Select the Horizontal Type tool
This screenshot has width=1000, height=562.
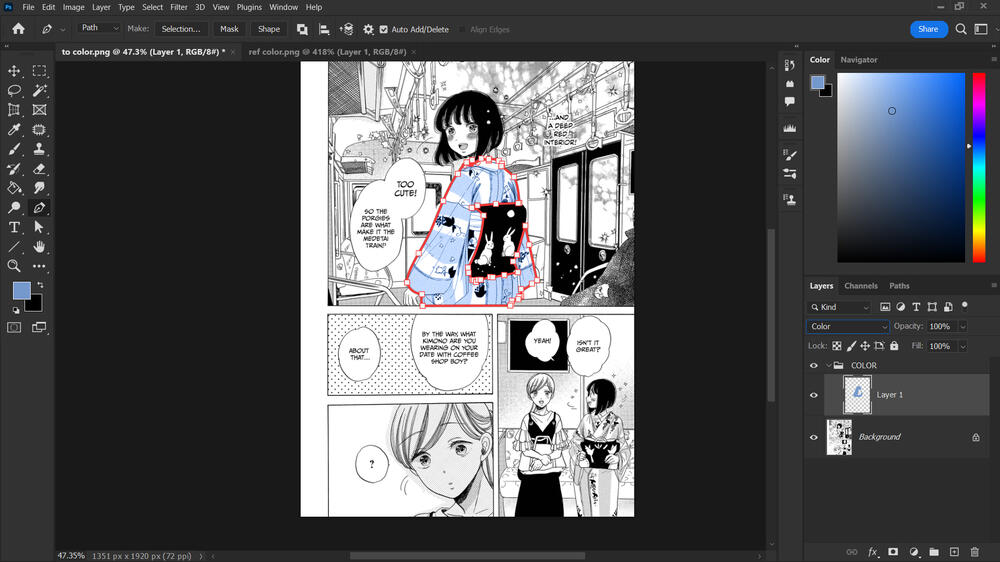pyautogui.click(x=15, y=227)
